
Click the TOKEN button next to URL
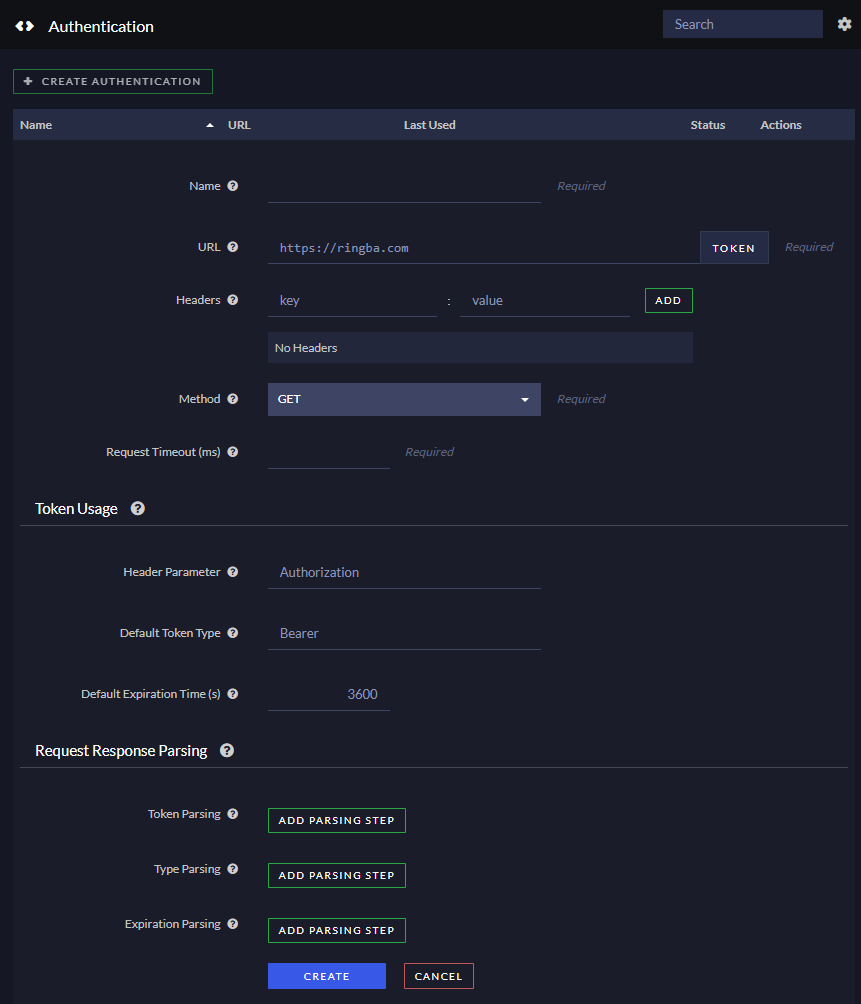point(734,248)
